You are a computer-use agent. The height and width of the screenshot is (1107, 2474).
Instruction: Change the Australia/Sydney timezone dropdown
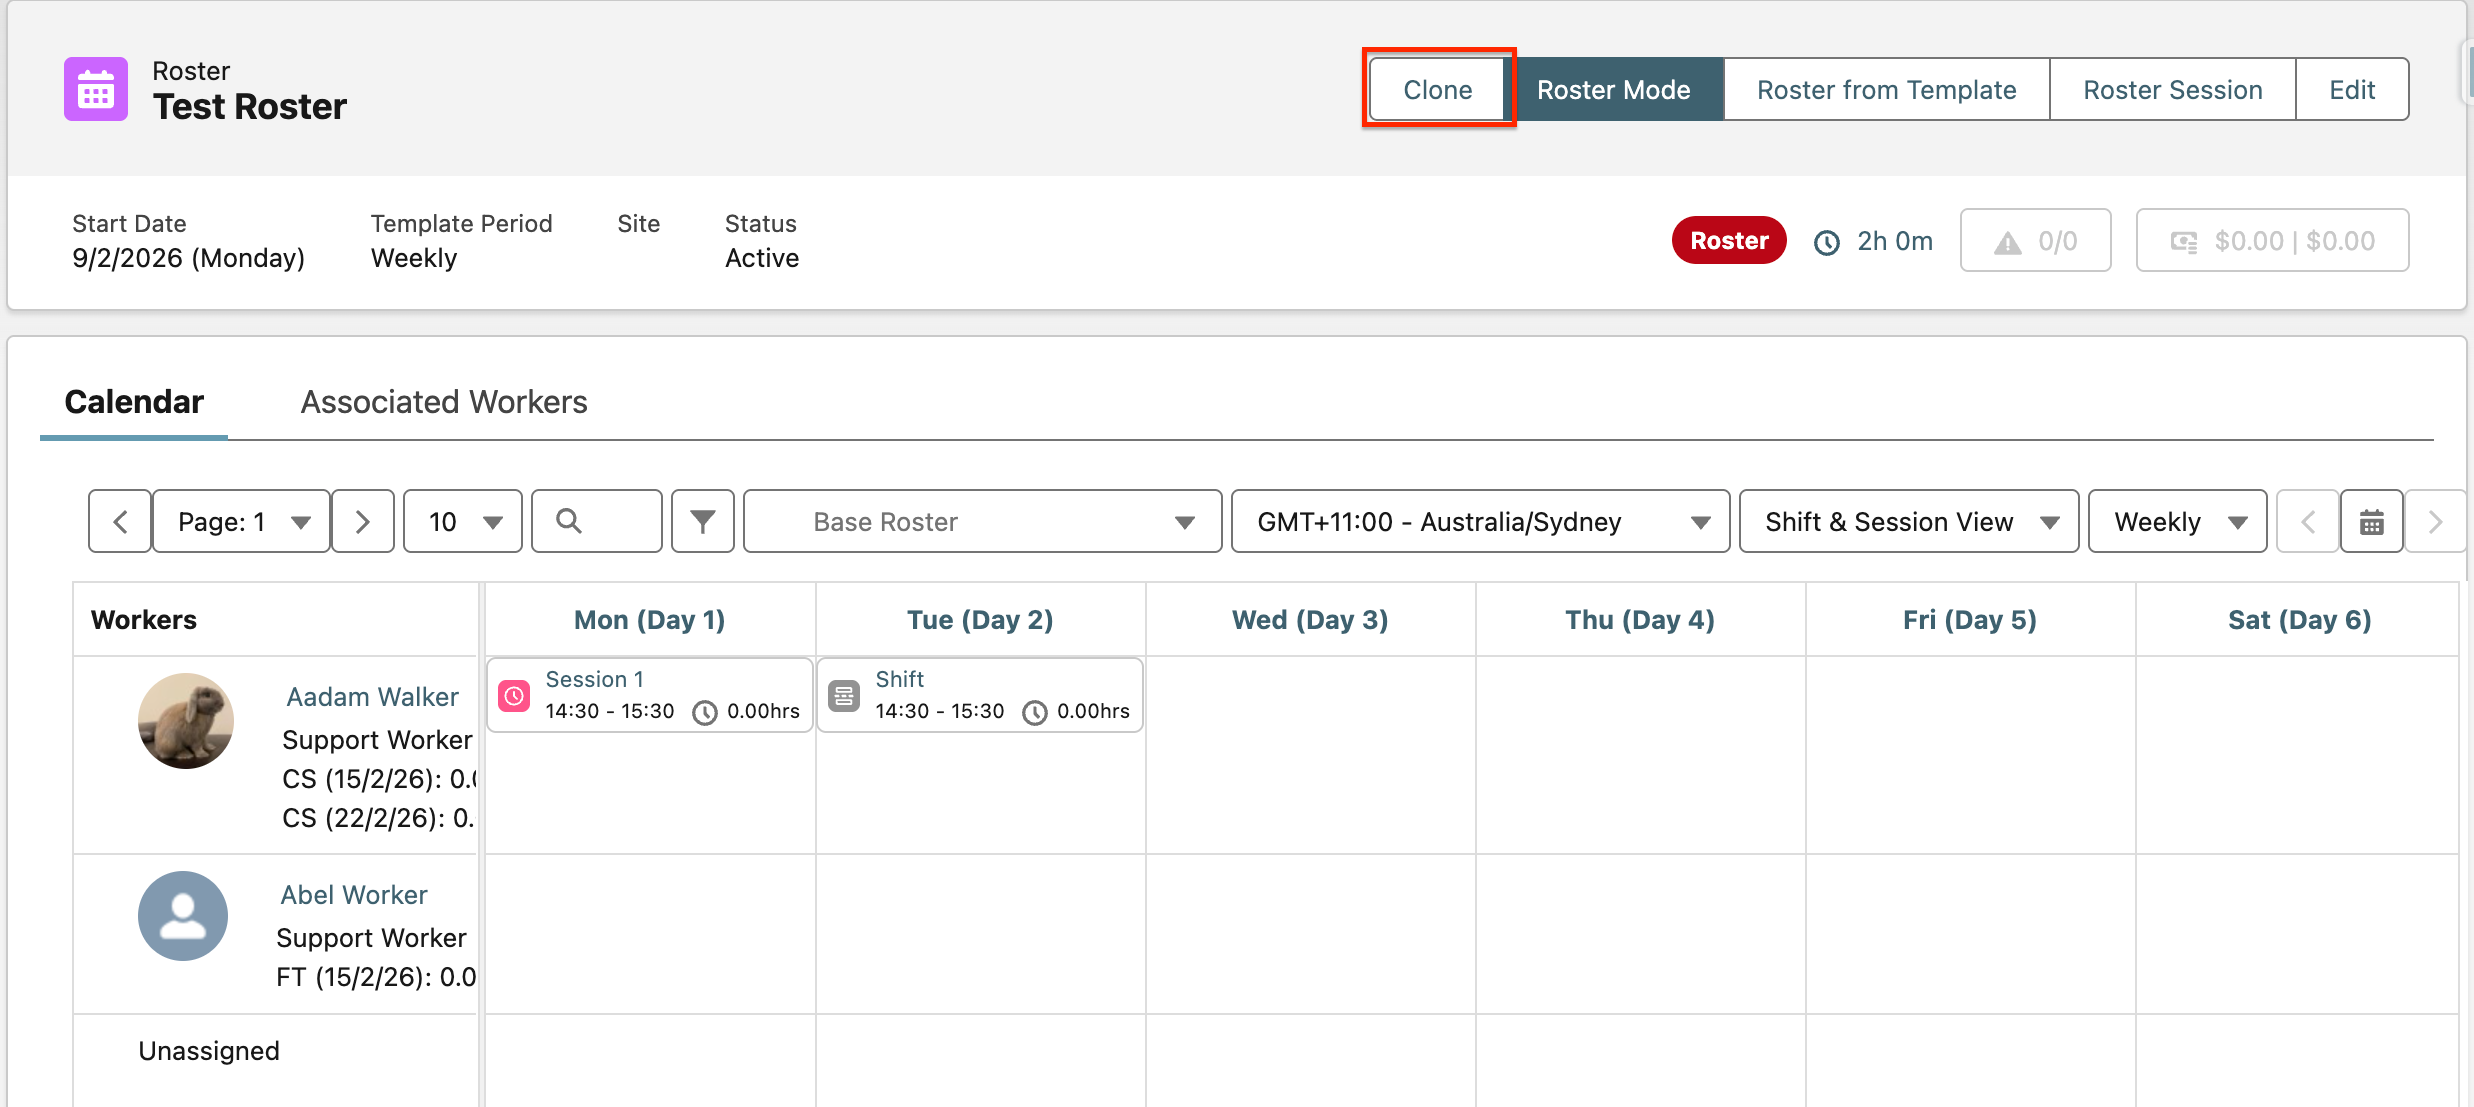[1480, 521]
